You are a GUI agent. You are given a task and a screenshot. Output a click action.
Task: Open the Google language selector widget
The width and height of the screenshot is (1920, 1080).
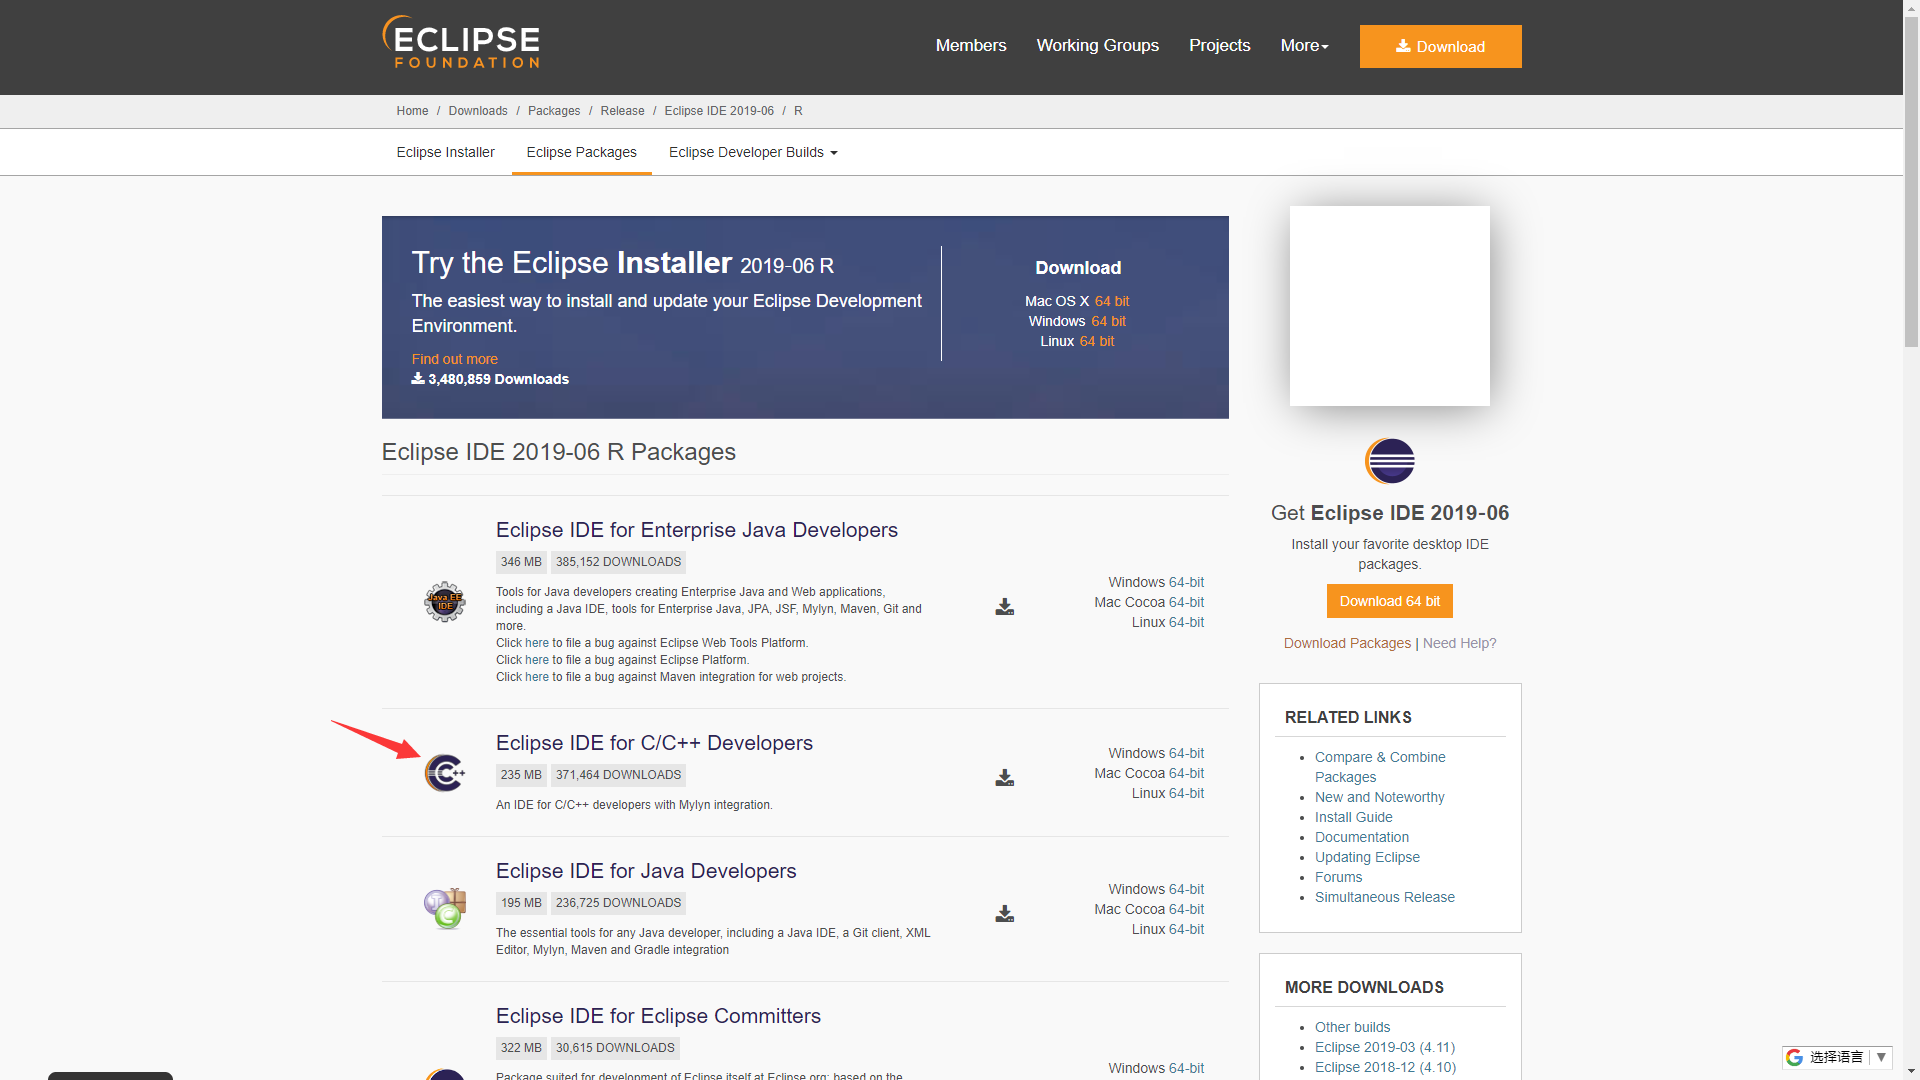click(1837, 1057)
